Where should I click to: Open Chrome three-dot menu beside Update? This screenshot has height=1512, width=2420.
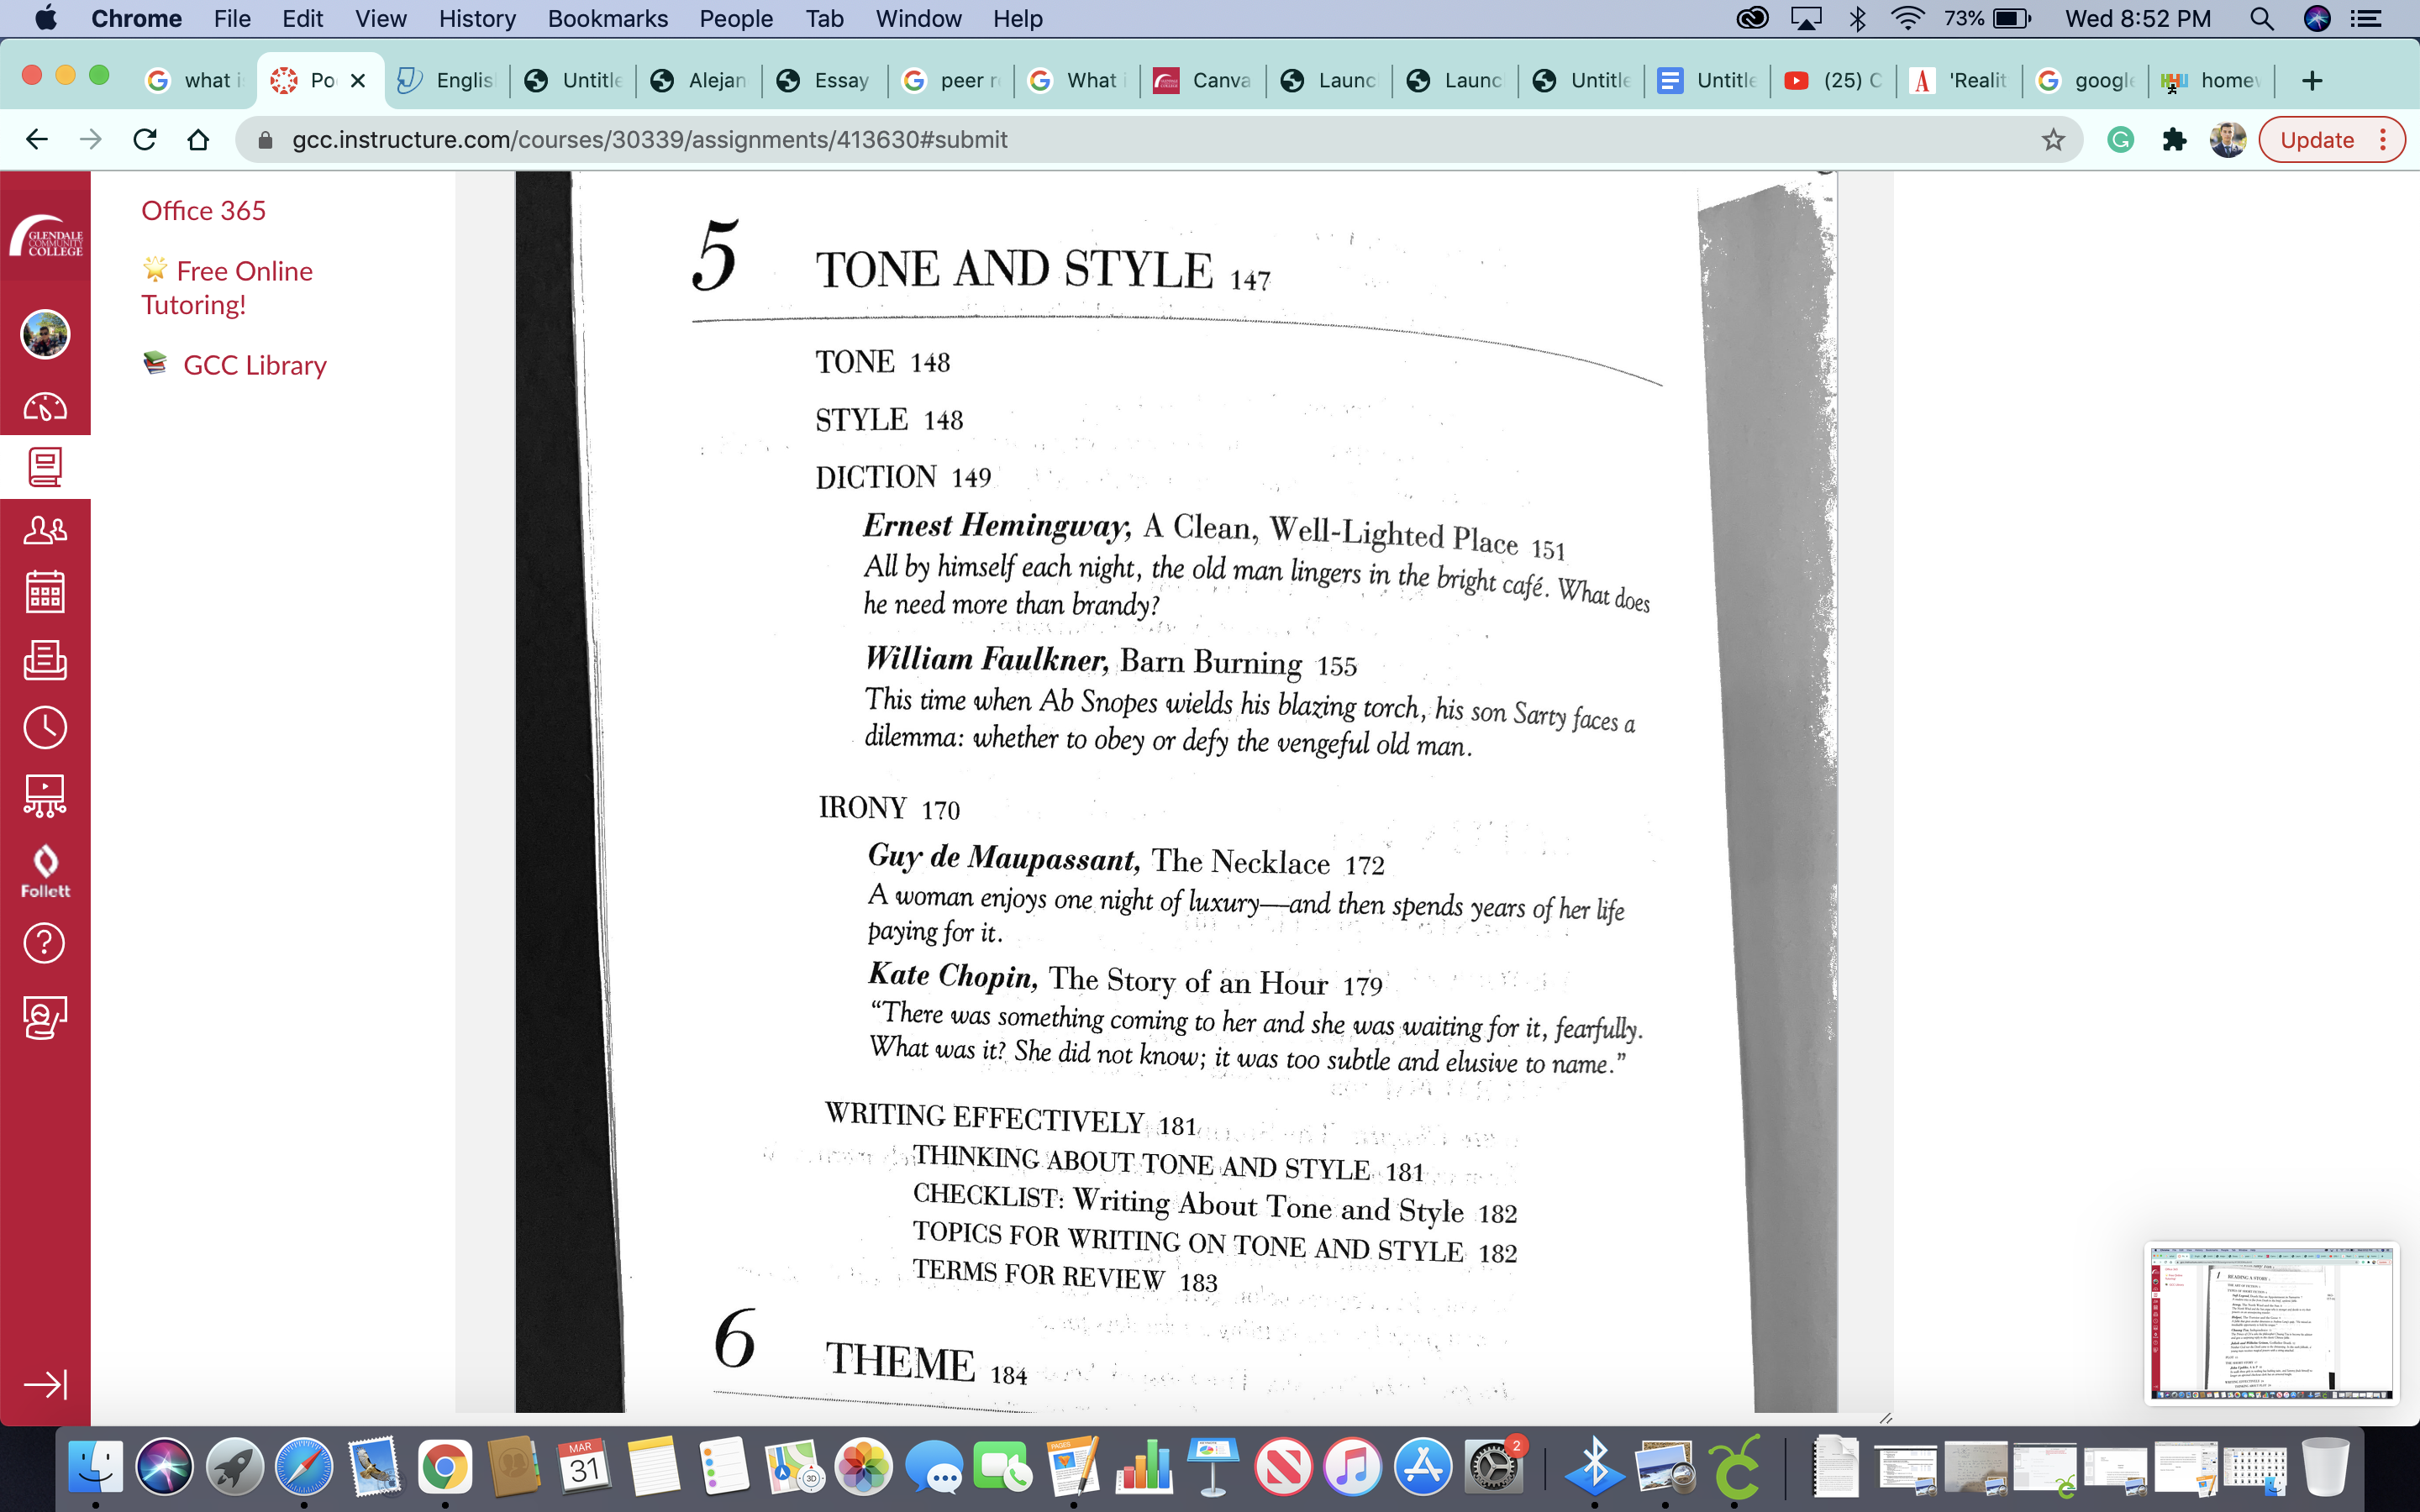[x=2383, y=140]
